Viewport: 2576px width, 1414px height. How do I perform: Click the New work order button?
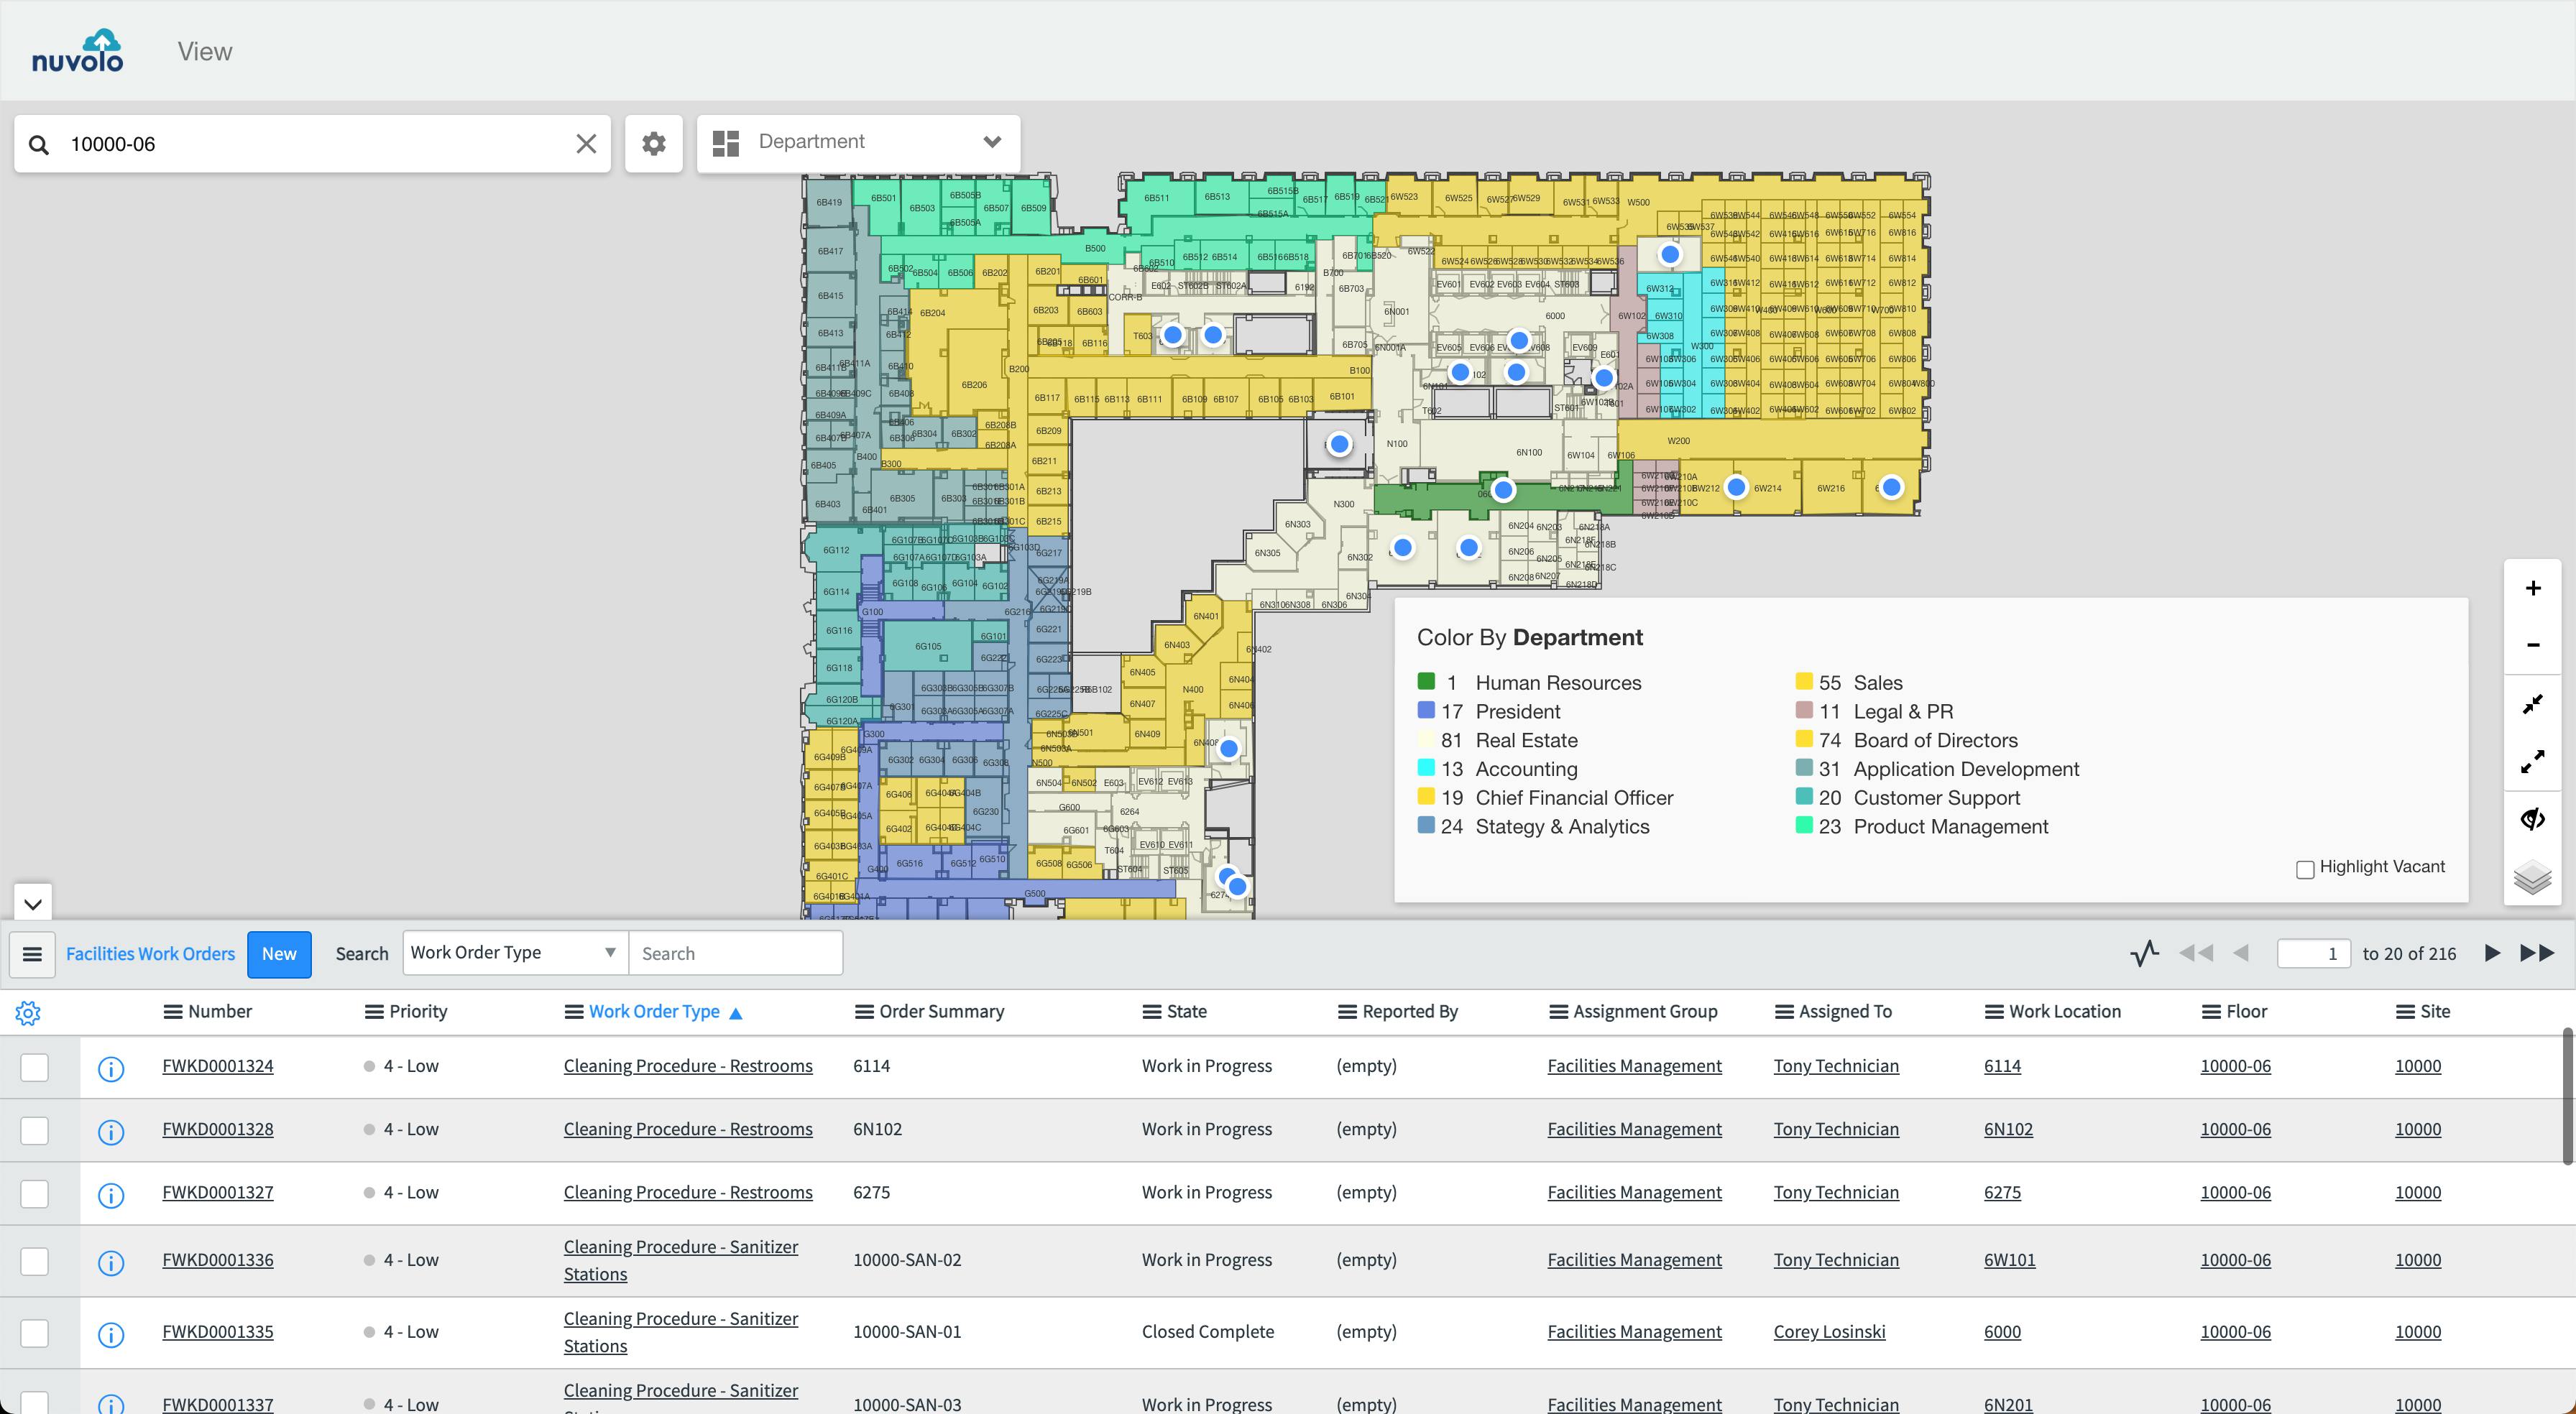tap(279, 954)
